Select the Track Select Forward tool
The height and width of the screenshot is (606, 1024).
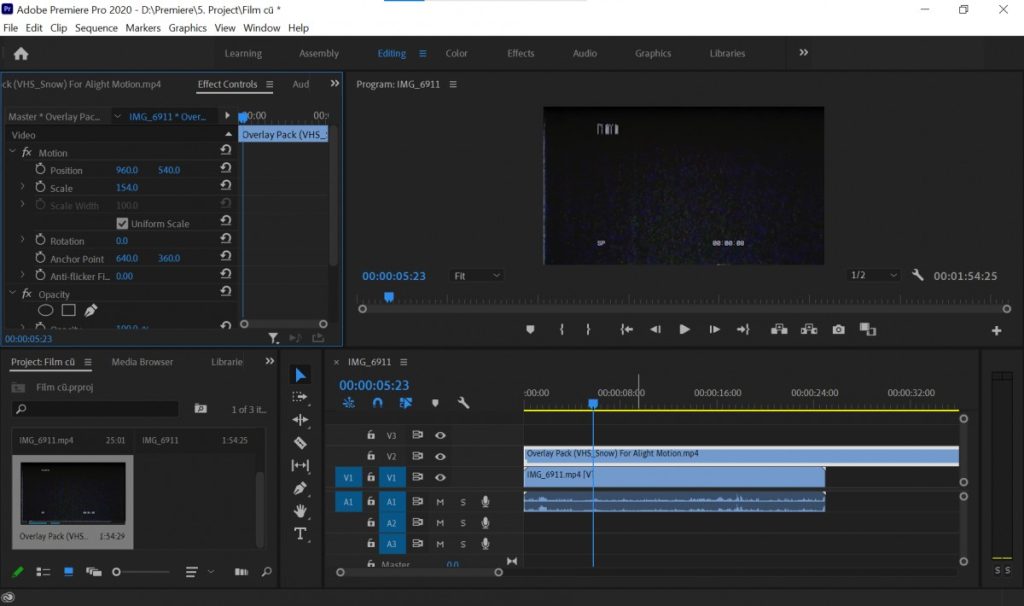point(300,397)
